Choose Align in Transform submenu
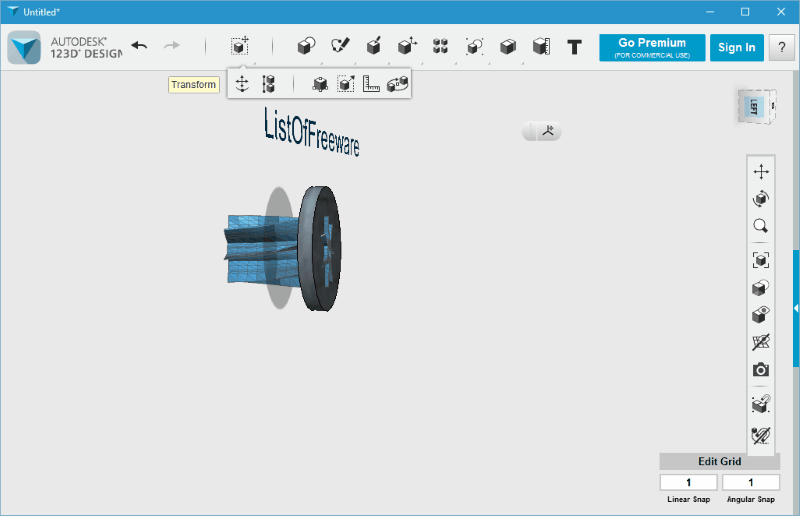The height and width of the screenshot is (516, 800). [x=268, y=84]
